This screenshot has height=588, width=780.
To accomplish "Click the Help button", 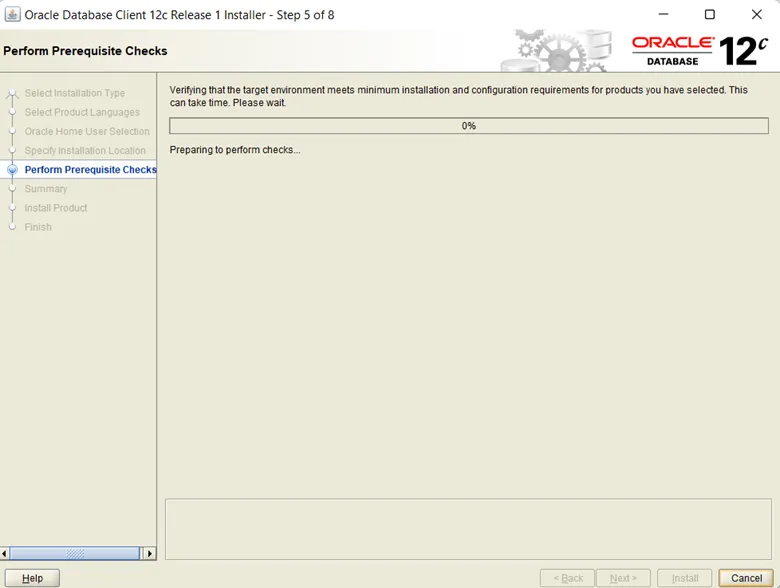I will coord(32,578).
